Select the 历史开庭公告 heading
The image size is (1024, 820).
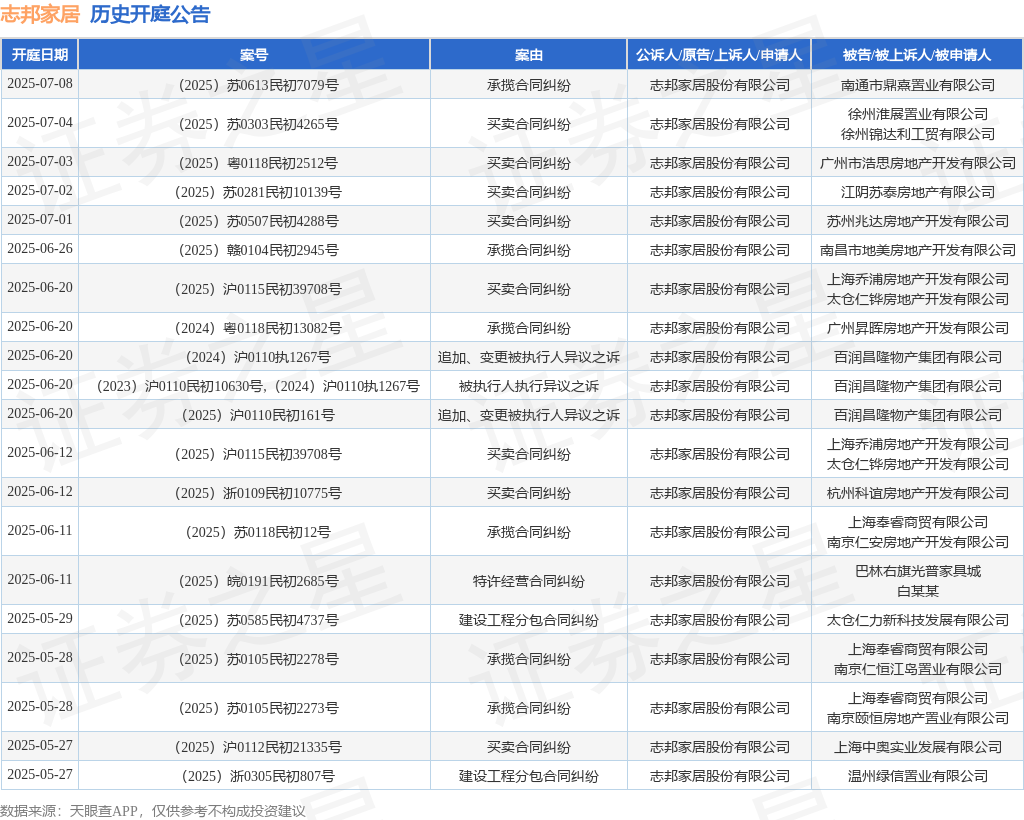tap(150, 14)
